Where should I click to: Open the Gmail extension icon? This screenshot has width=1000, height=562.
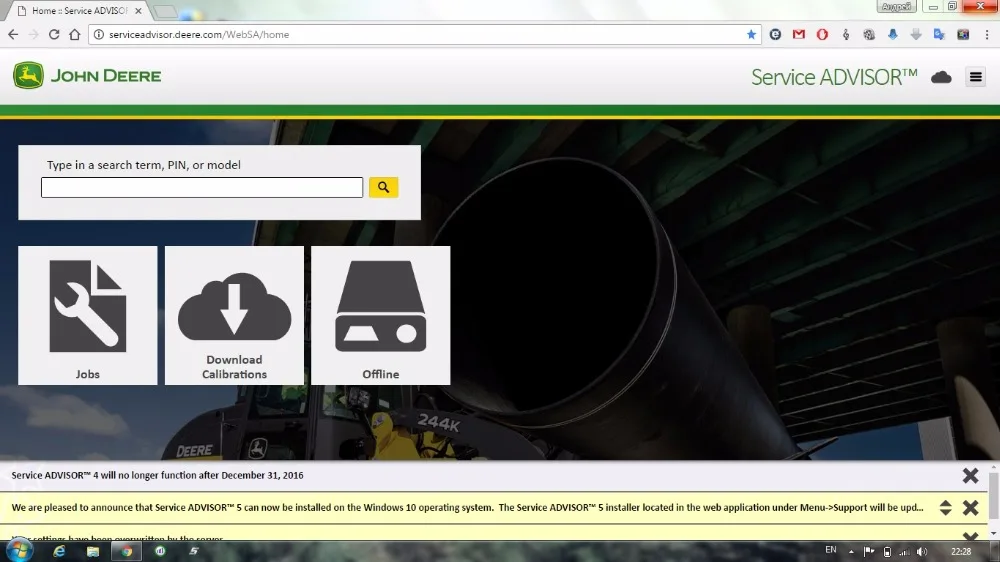[798, 34]
